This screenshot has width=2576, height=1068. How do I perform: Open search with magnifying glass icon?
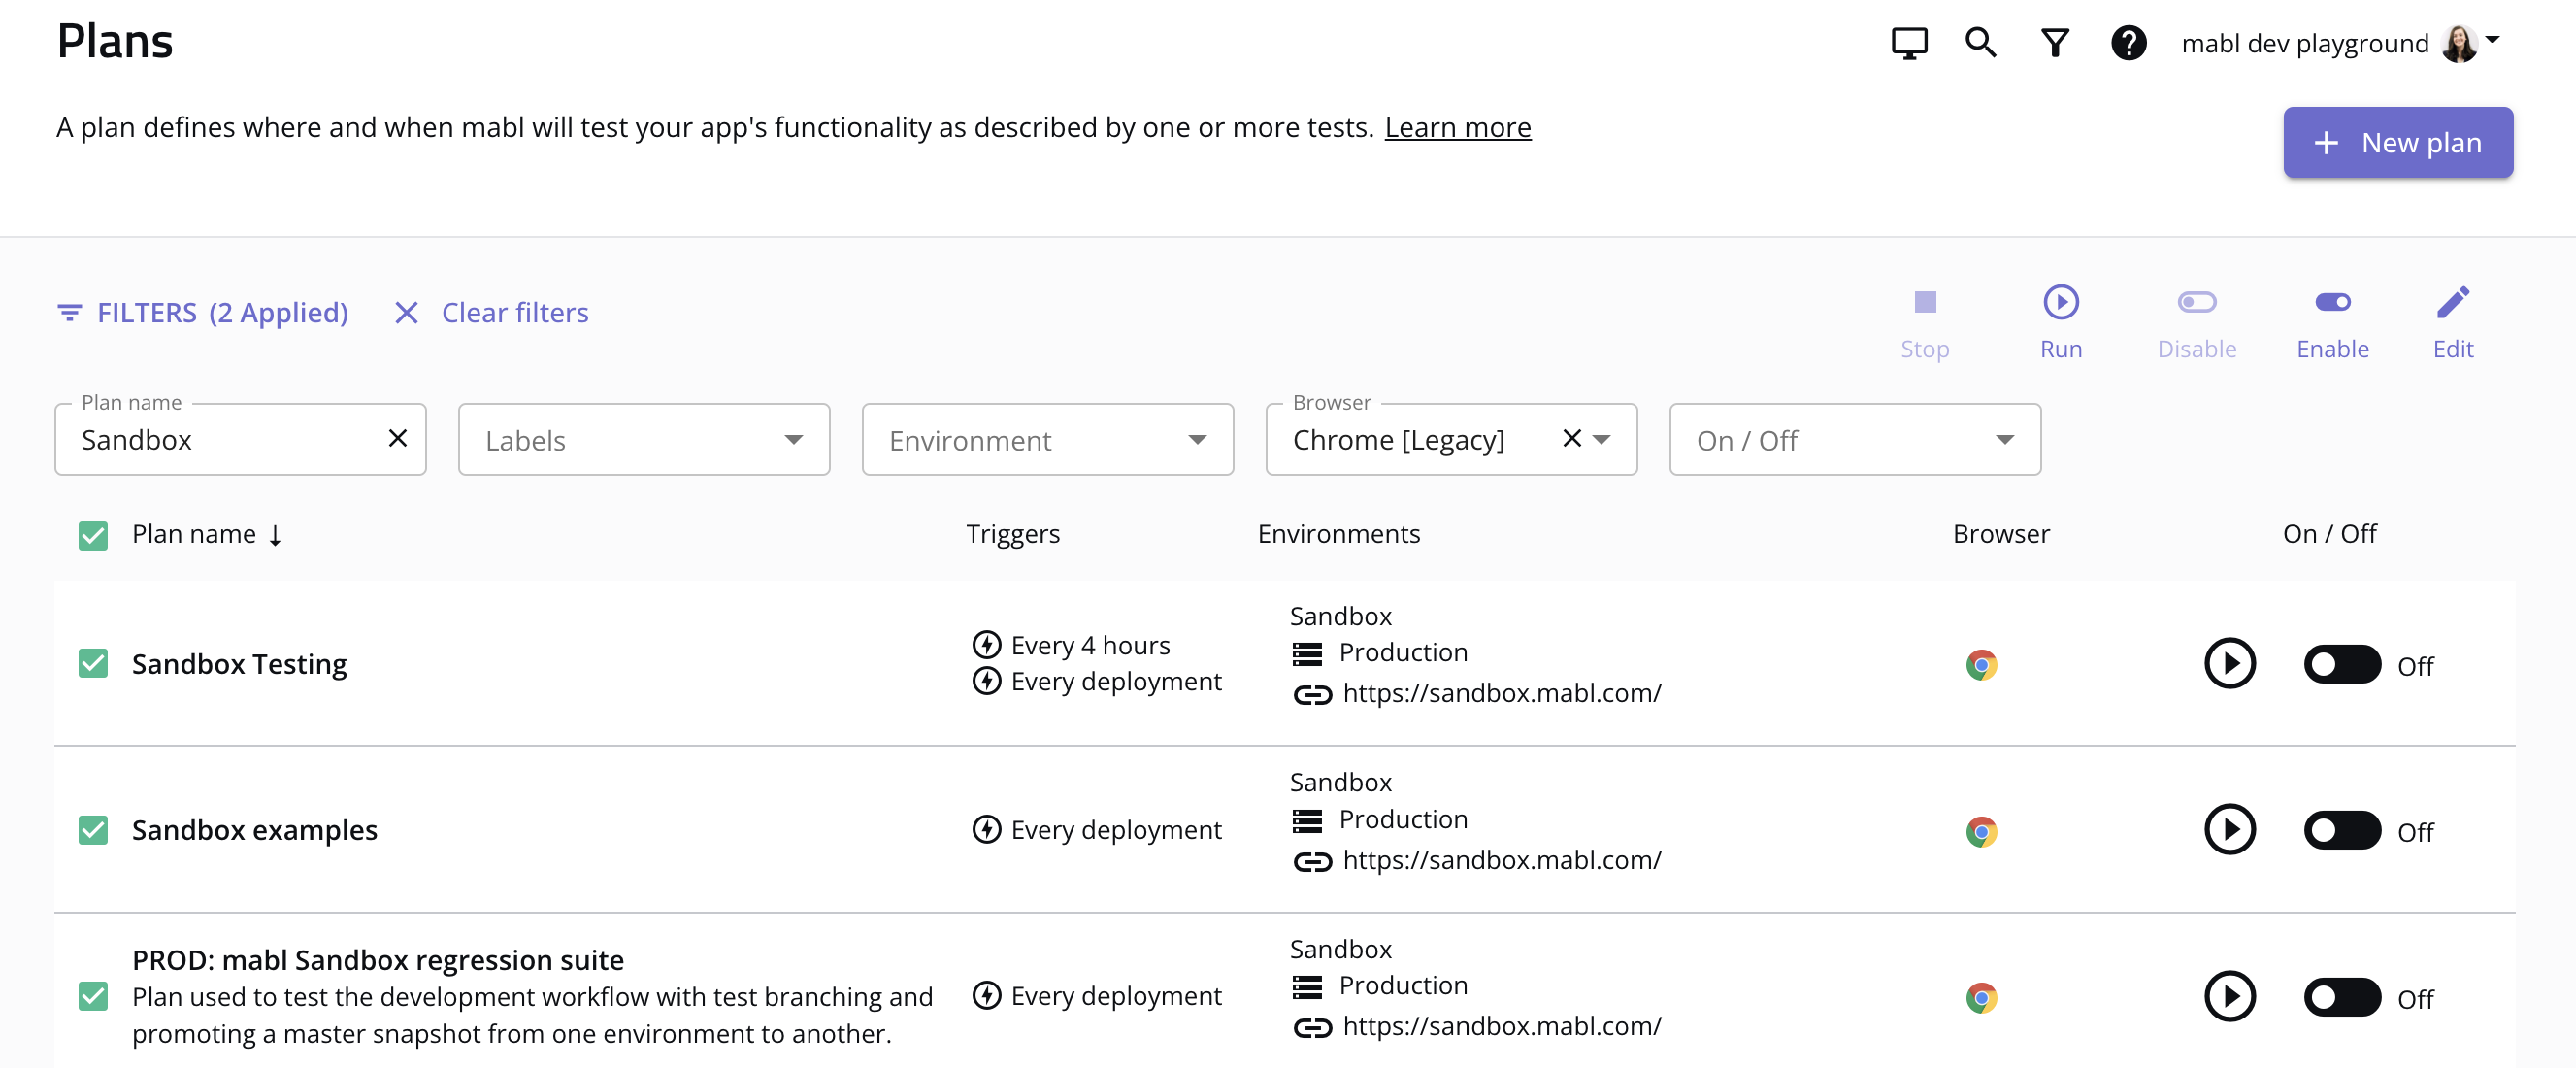(x=1980, y=43)
